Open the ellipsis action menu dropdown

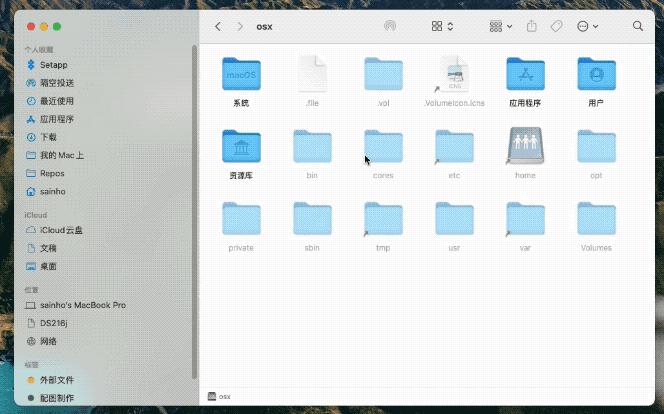click(588, 26)
